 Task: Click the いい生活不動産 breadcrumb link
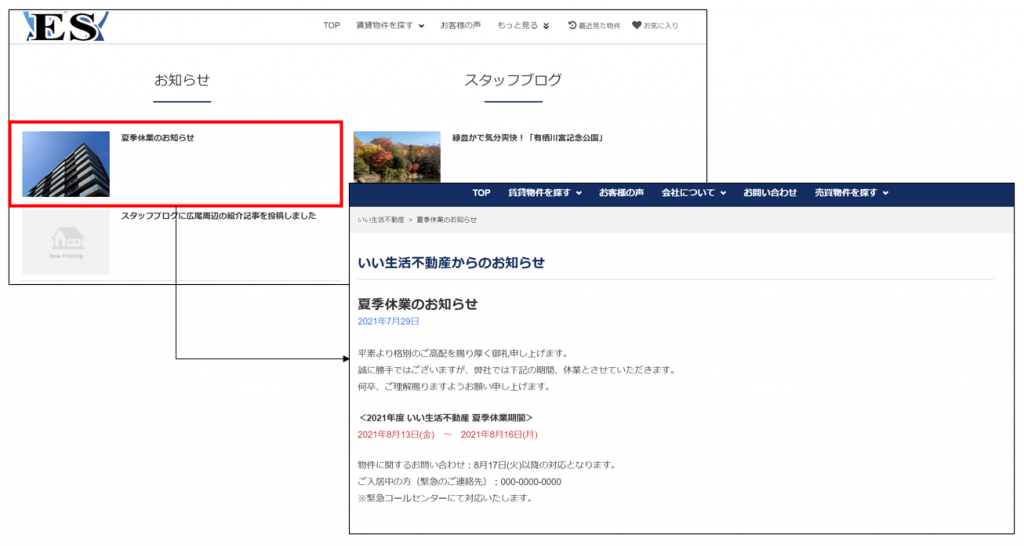[x=380, y=219]
